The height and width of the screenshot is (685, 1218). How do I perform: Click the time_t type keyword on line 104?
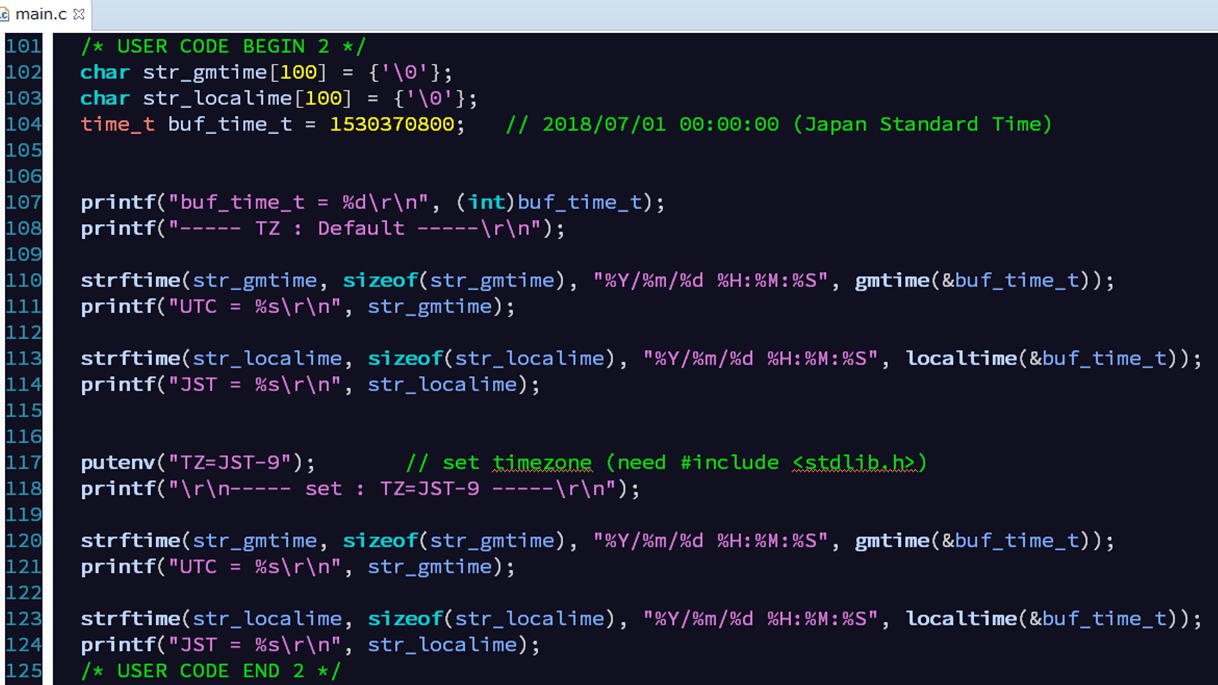coord(117,125)
